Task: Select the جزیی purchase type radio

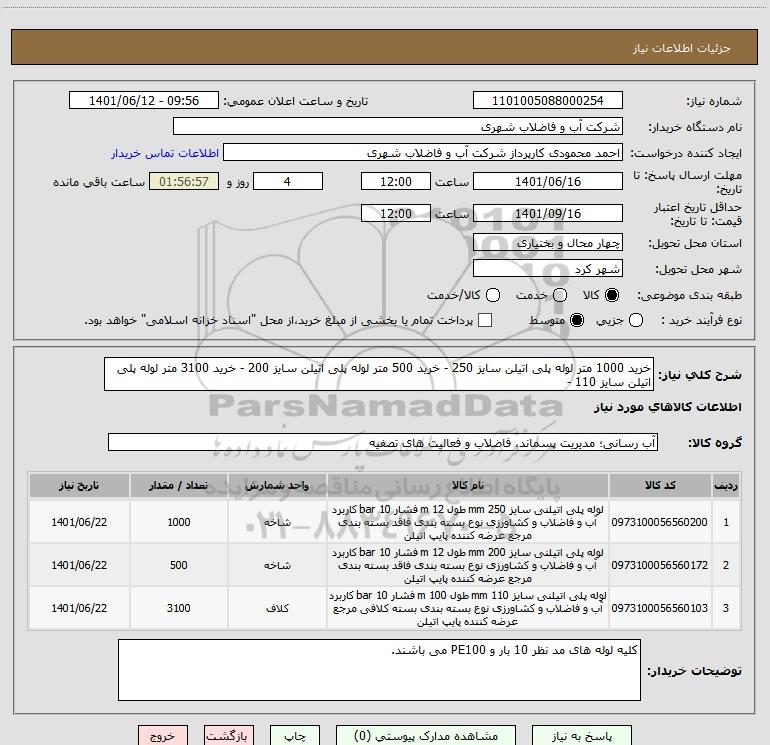Action: coord(635,320)
